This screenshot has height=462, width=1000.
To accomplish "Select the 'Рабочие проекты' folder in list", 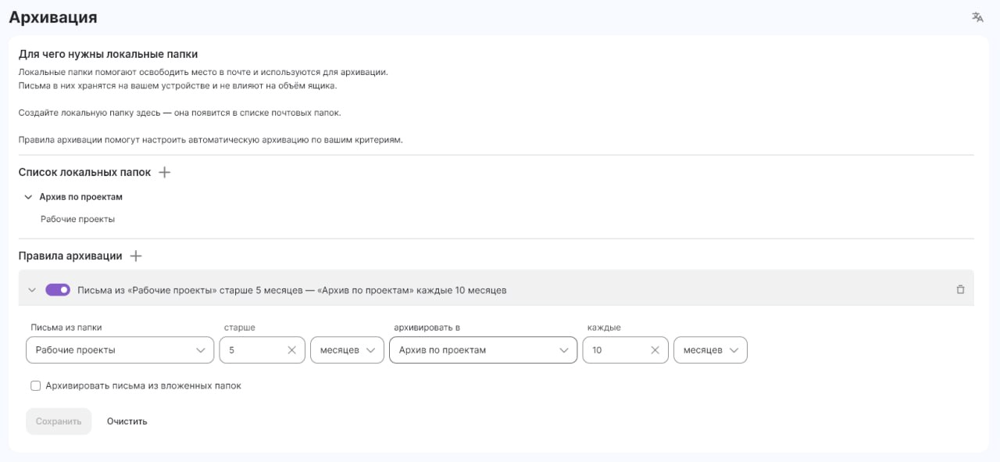I will 78,219.
